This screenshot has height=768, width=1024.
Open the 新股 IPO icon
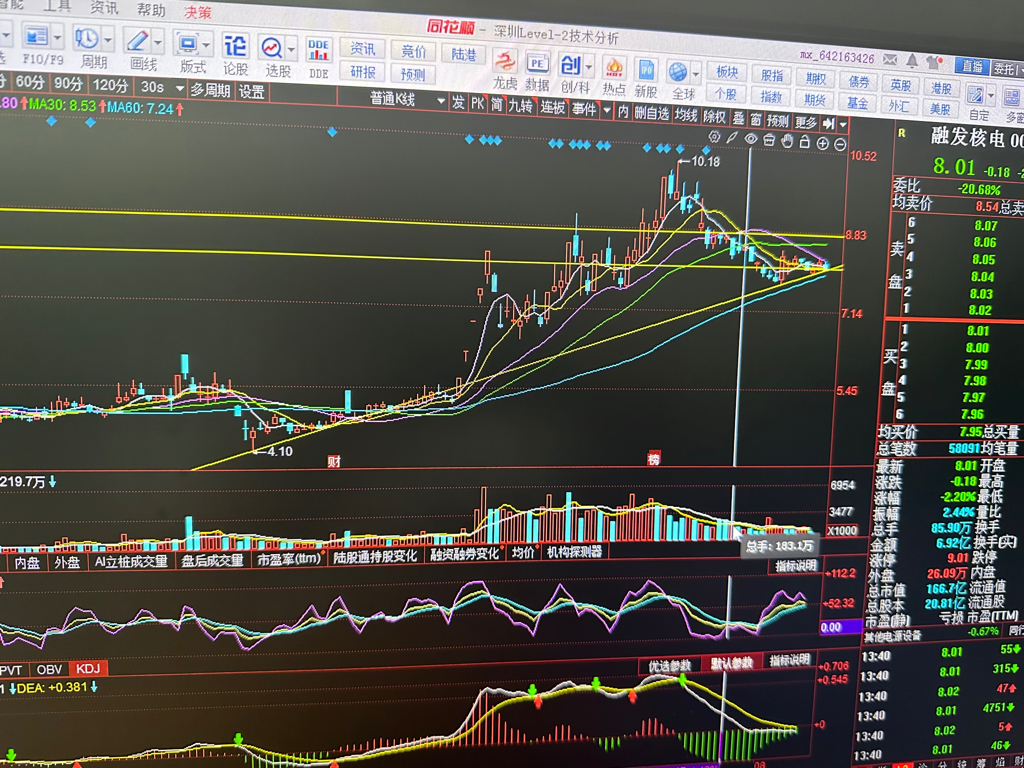646,69
